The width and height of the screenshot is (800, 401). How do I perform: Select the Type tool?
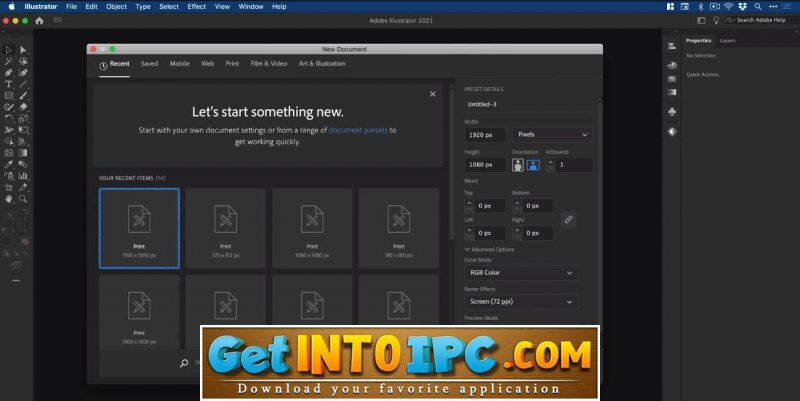coord(9,84)
